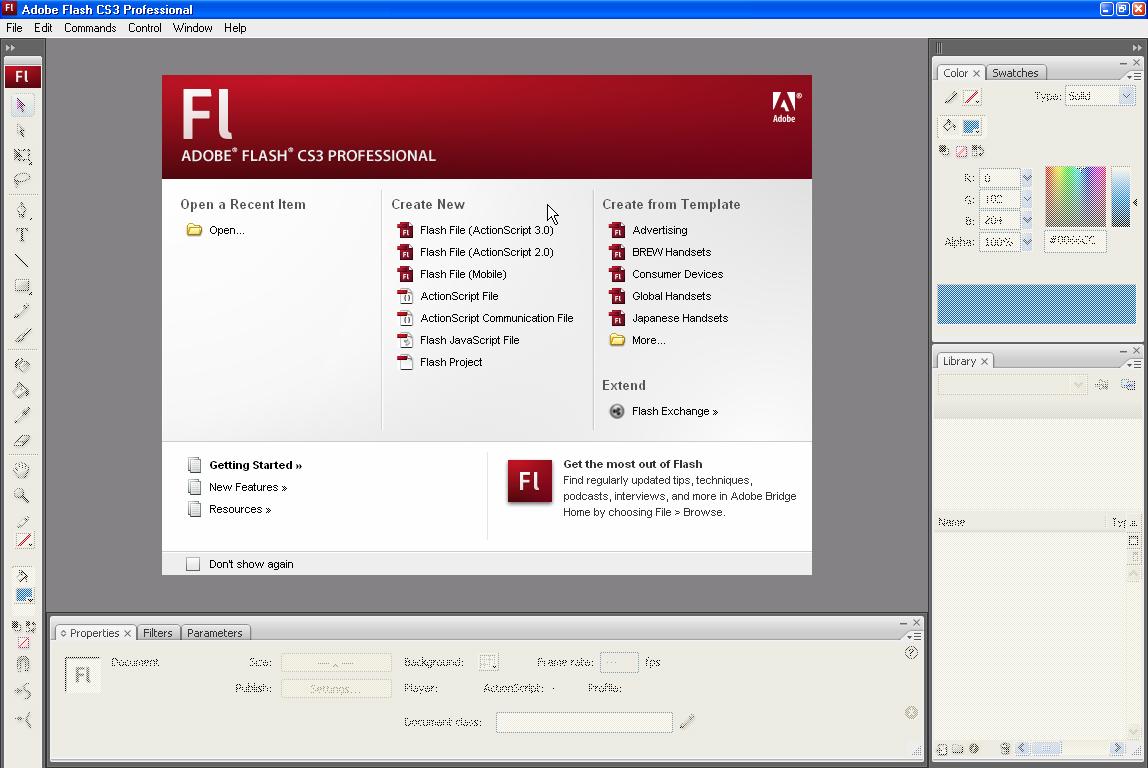The width and height of the screenshot is (1148, 768).
Task: Open the Commands menu
Action: (x=89, y=28)
